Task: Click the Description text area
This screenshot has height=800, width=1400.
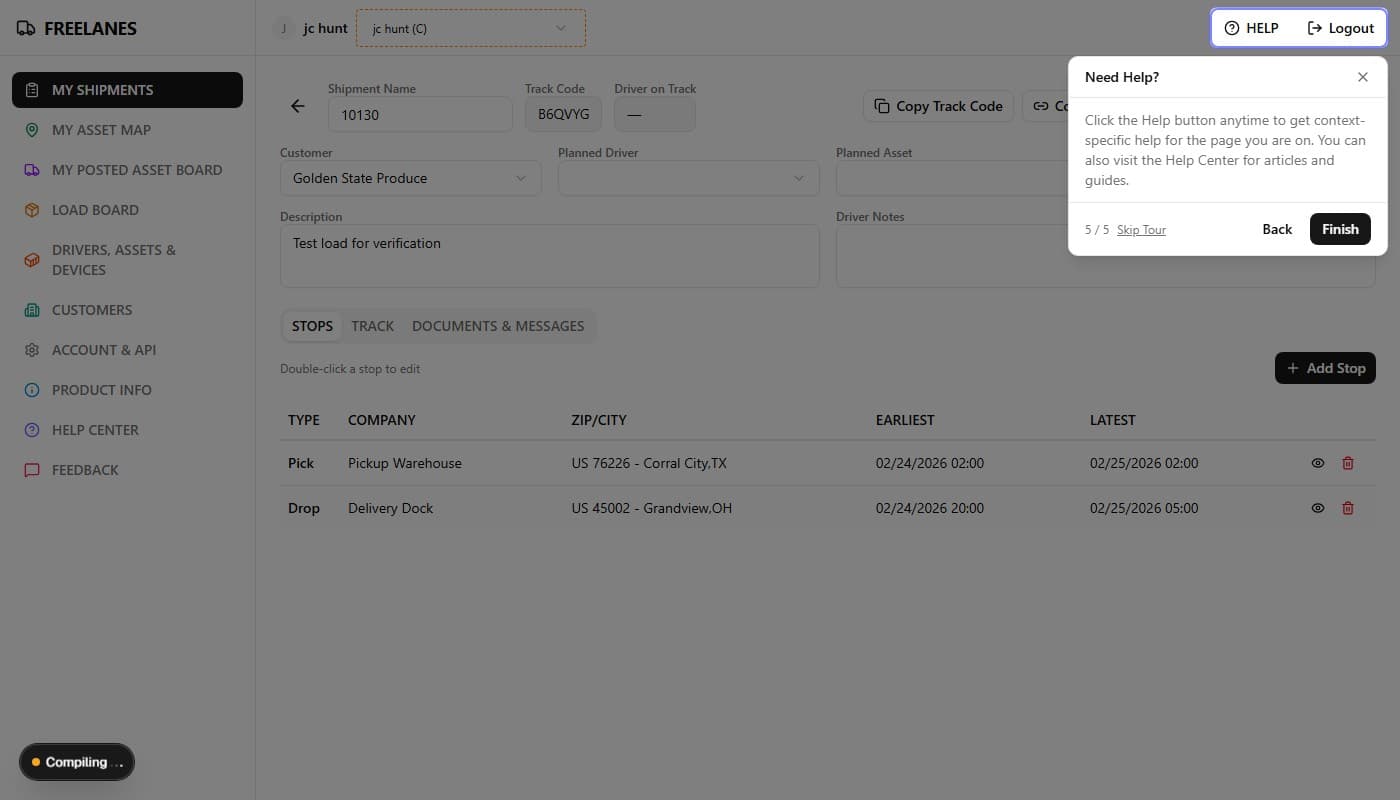Action: tap(550, 256)
